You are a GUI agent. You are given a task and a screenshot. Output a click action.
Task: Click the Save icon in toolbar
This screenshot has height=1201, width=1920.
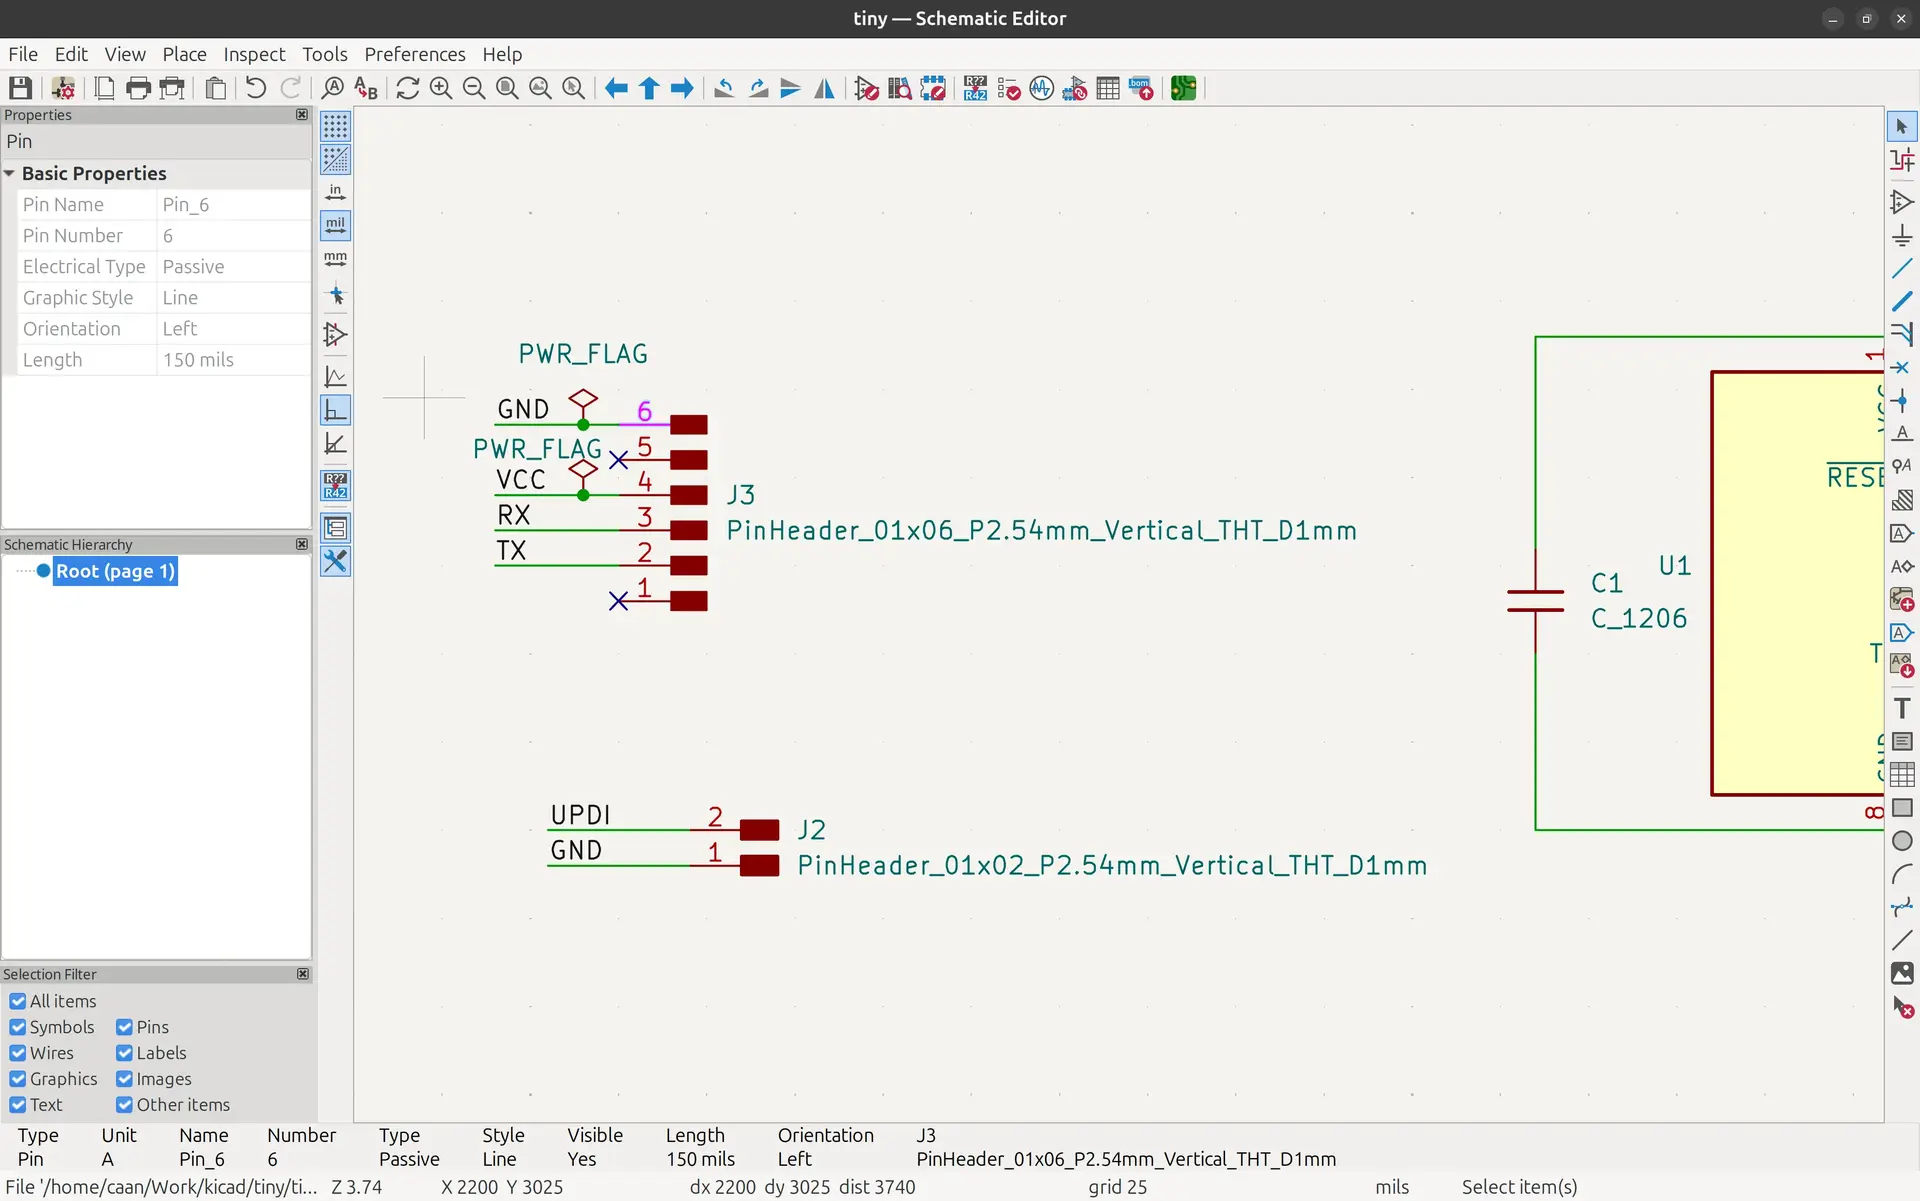pos(20,88)
